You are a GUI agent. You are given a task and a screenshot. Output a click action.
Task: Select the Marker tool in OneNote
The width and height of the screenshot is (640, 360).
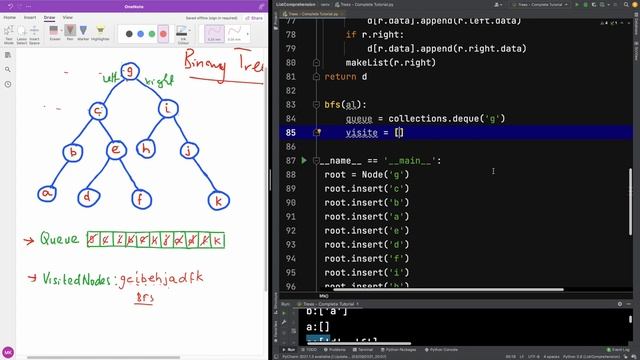pyautogui.click(x=83, y=33)
